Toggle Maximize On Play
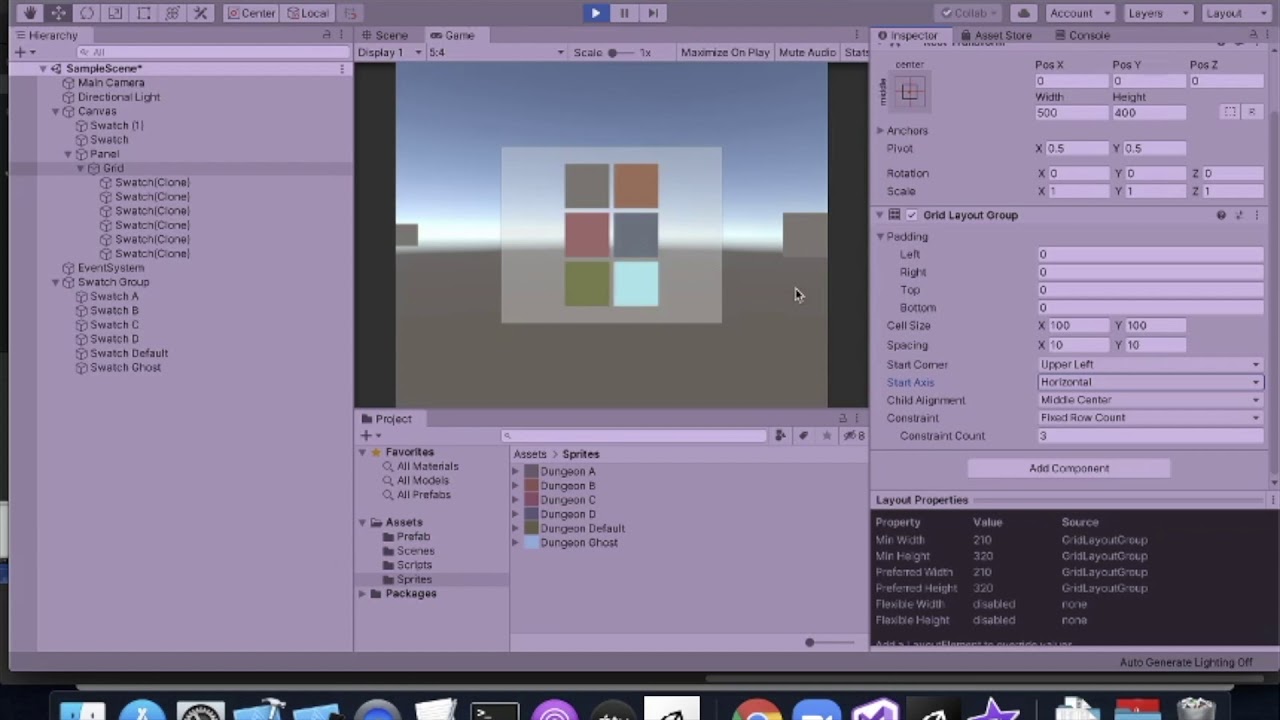The width and height of the screenshot is (1280, 720). coord(725,52)
